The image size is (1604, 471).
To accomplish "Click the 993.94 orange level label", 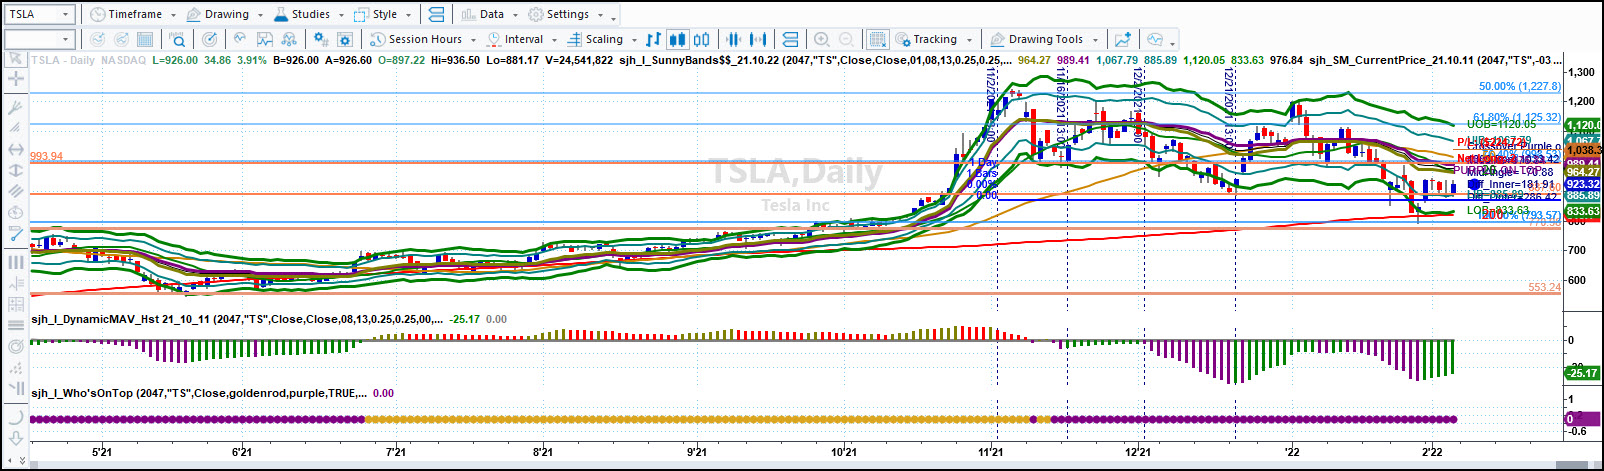I will 46,156.
